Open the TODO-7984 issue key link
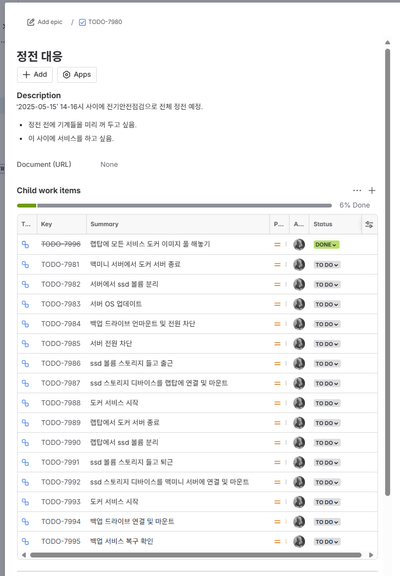The image size is (400, 576). tap(61, 324)
